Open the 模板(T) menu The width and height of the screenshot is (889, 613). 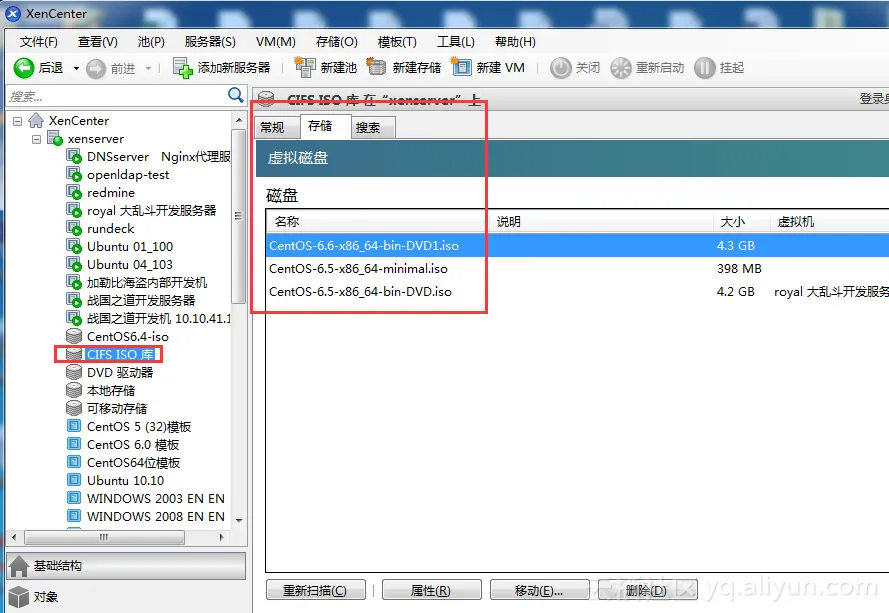tap(397, 42)
